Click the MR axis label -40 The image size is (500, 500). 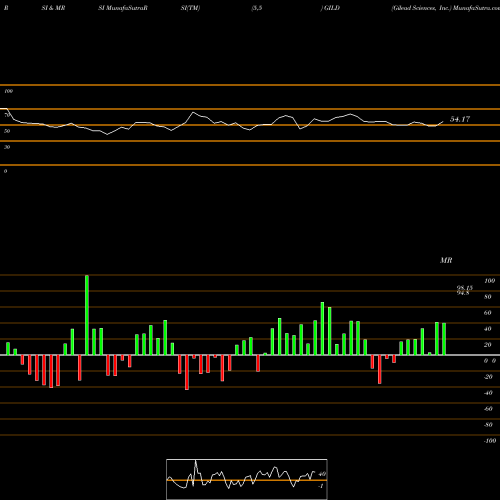coord(488,393)
